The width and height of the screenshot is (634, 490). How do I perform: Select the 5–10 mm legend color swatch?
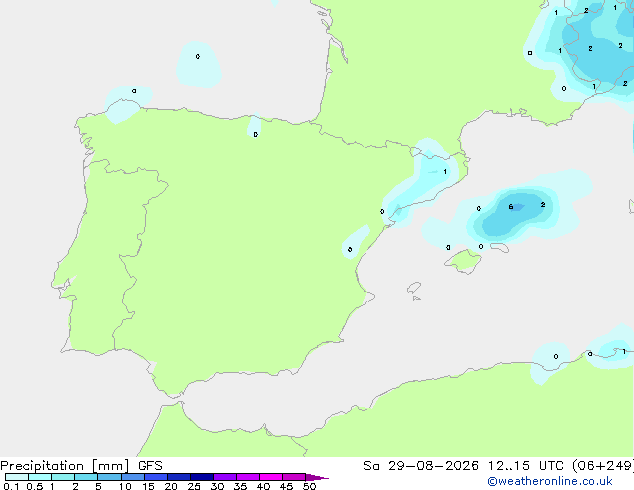pos(109,477)
